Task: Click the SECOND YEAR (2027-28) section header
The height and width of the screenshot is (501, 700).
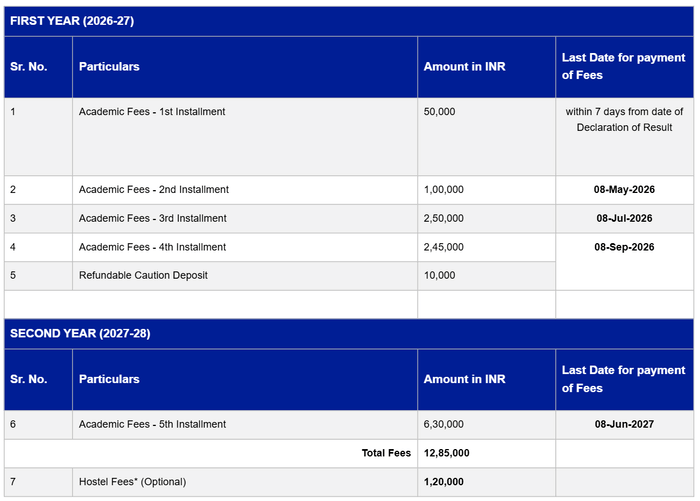Action: click(80, 333)
